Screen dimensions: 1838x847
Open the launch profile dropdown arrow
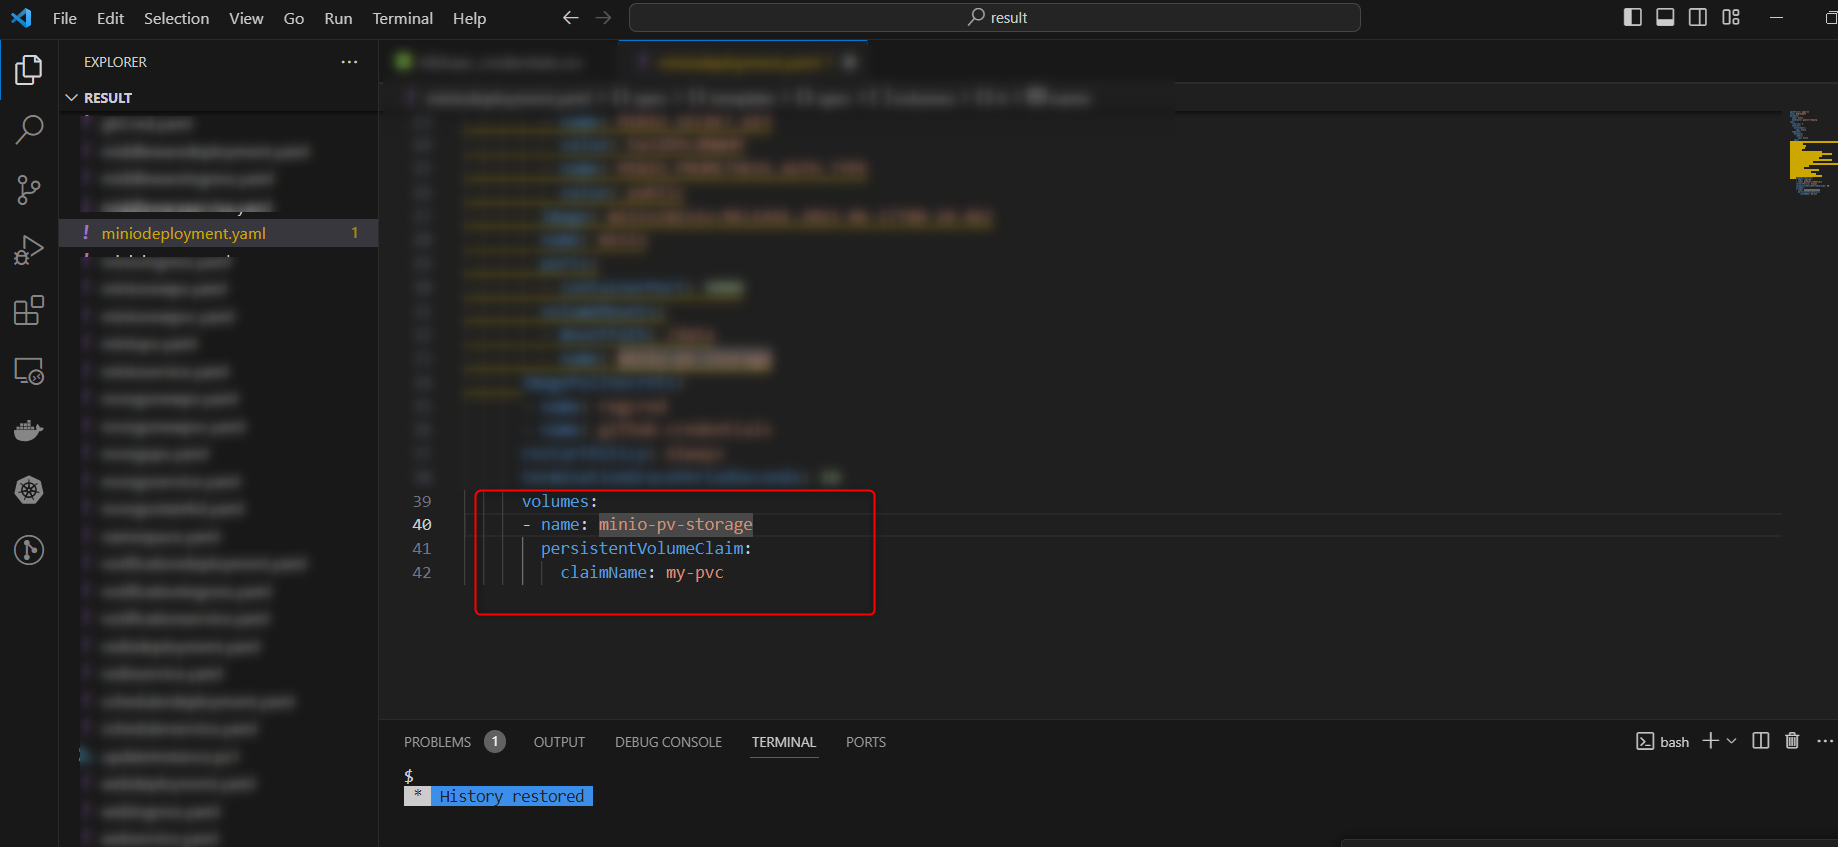1732,741
